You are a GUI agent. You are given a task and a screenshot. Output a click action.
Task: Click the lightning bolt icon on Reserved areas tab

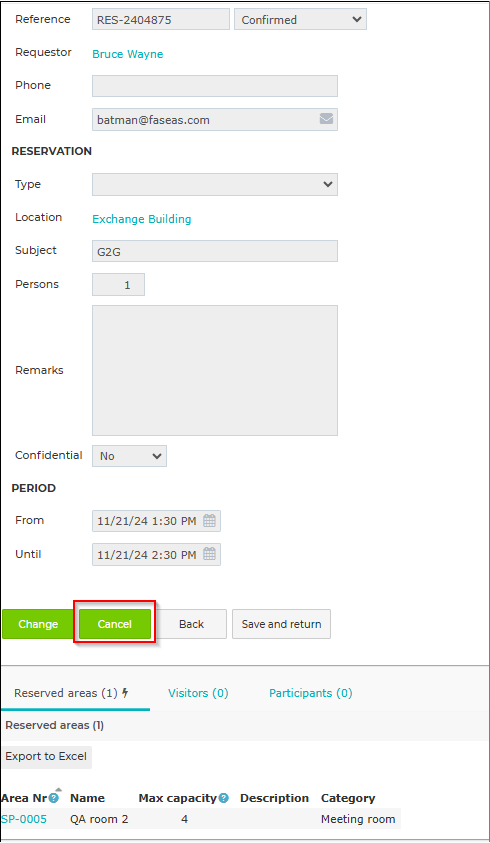coord(125,693)
